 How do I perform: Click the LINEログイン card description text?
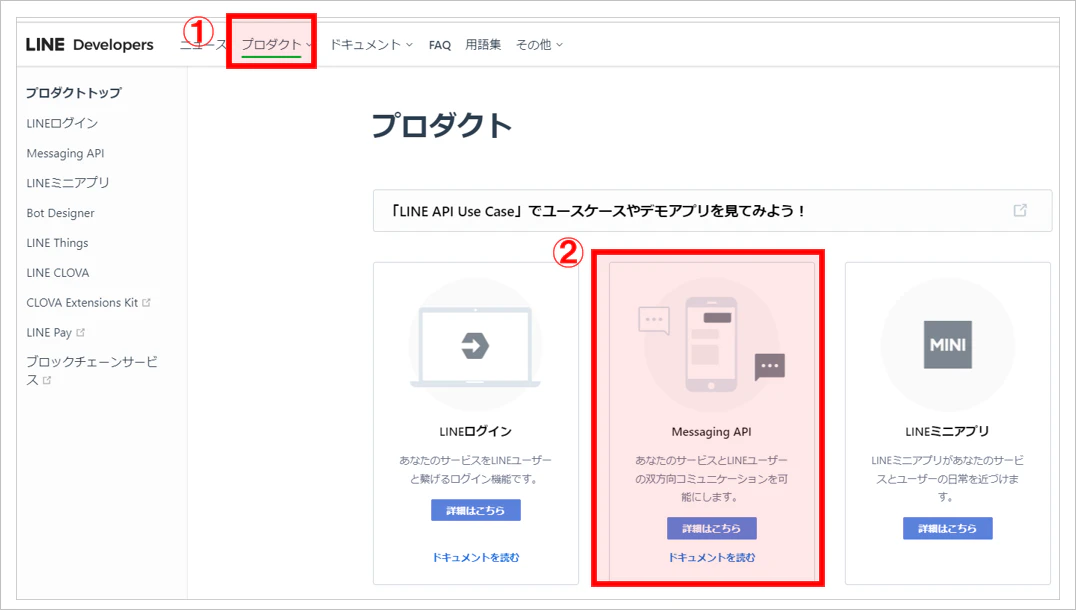(476, 469)
